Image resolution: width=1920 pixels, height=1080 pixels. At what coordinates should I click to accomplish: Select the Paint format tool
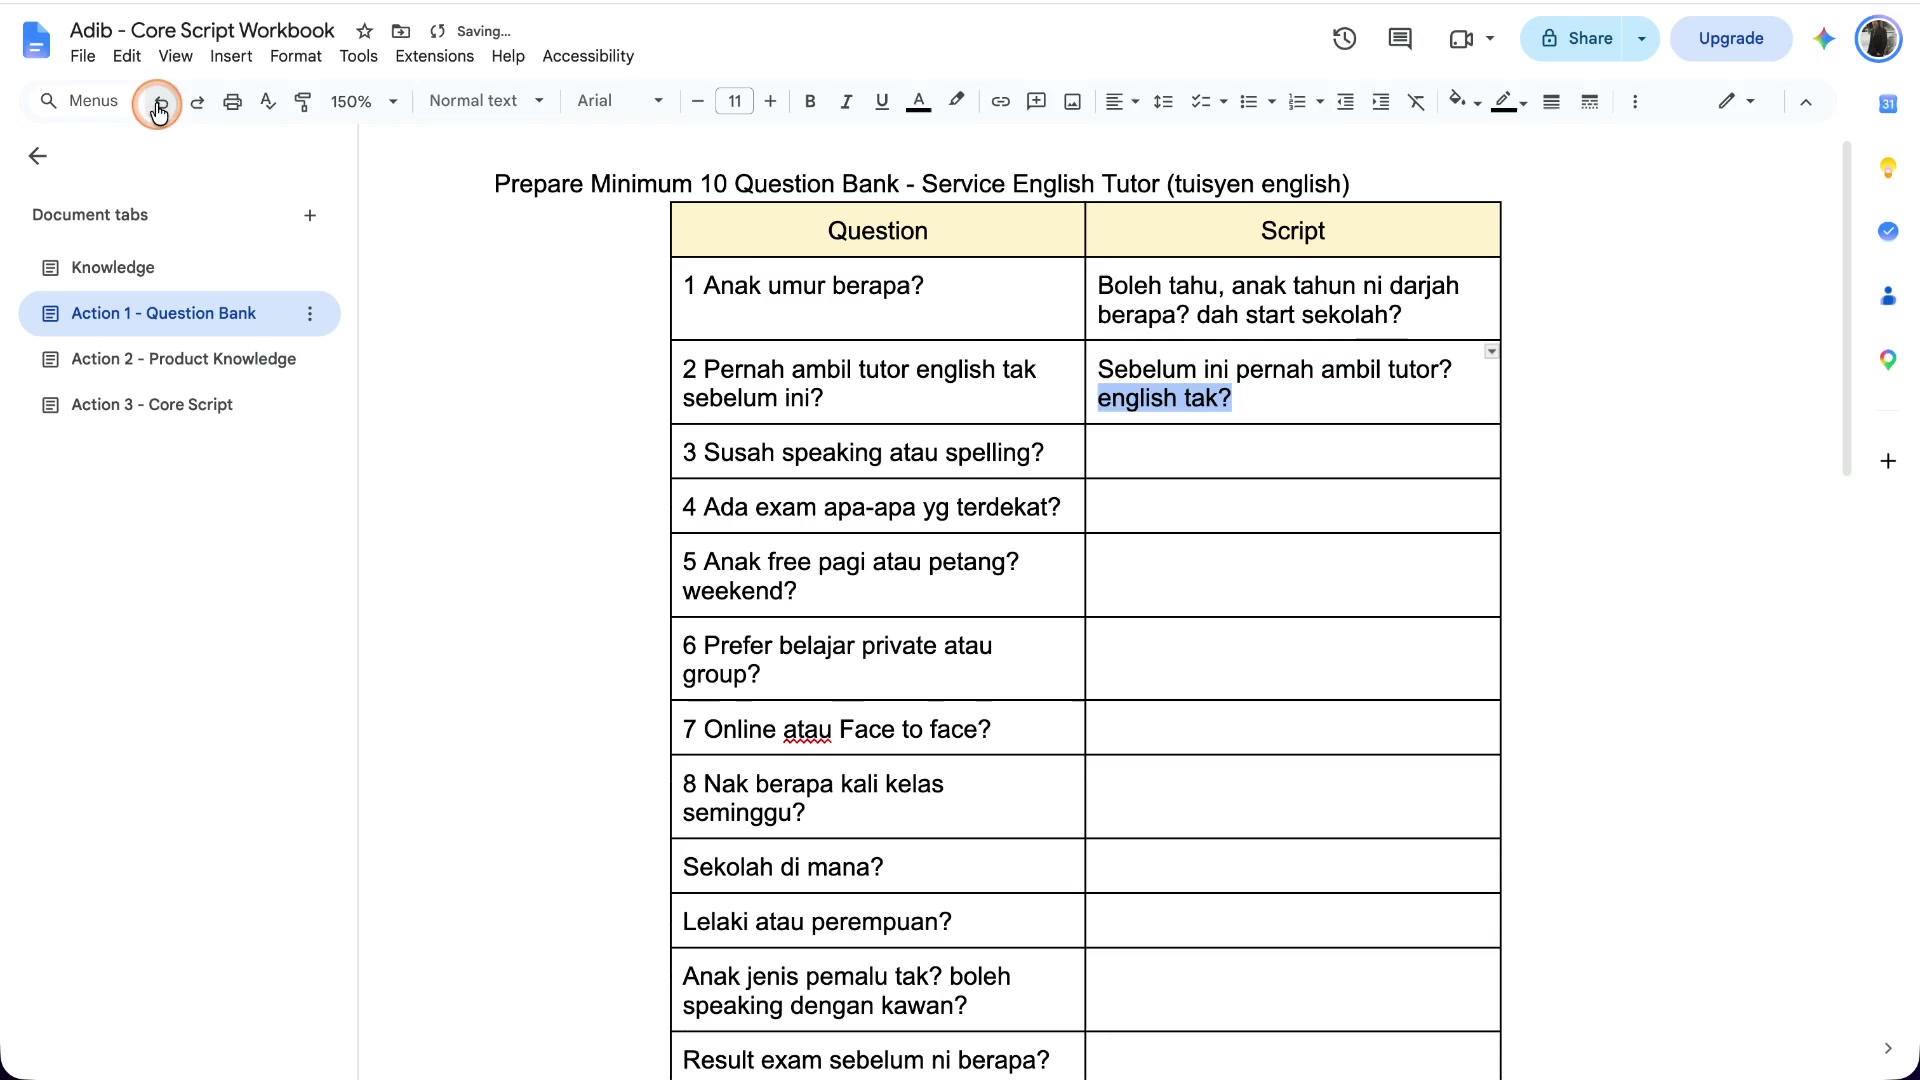(303, 102)
